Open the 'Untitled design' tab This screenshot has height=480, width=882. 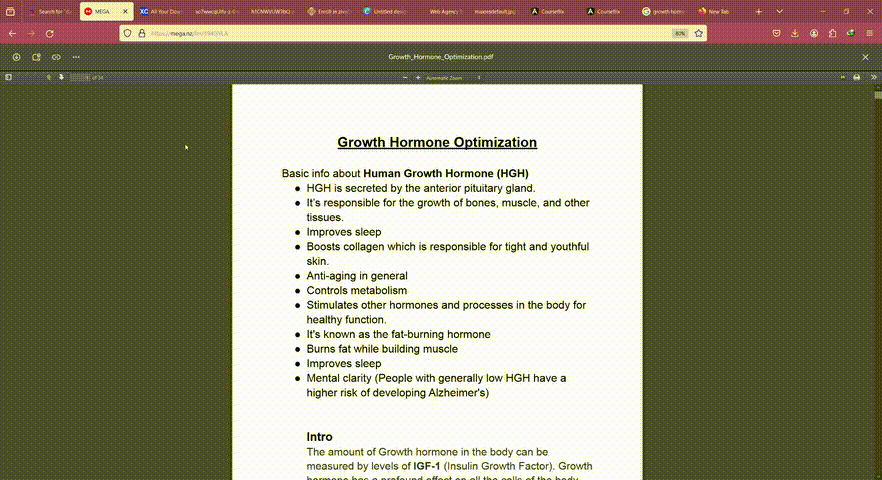click(384, 11)
